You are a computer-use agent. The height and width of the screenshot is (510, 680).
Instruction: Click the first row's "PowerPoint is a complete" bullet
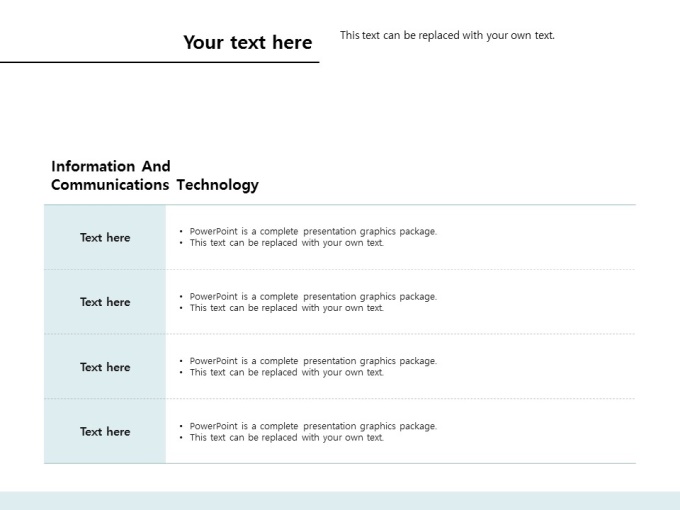(x=312, y=231)
